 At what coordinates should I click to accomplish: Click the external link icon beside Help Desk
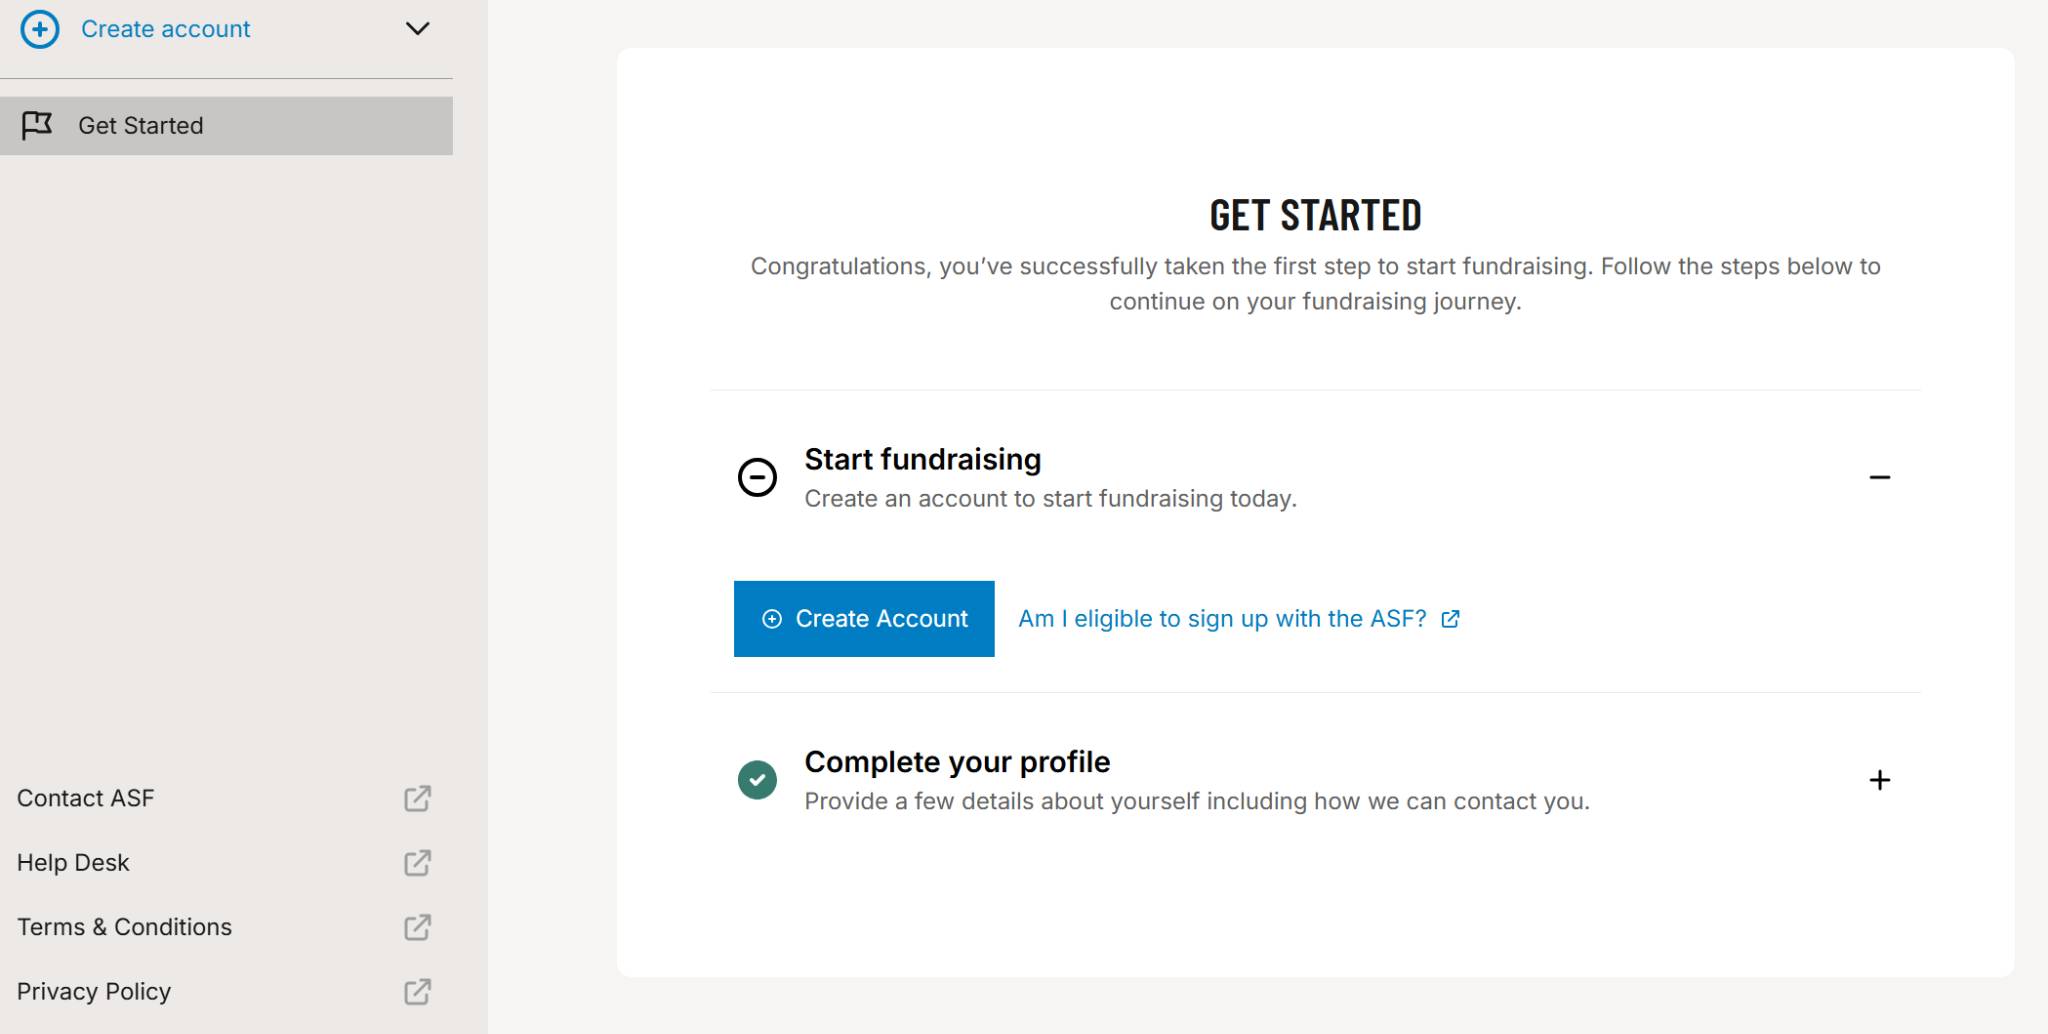(417, 862)
